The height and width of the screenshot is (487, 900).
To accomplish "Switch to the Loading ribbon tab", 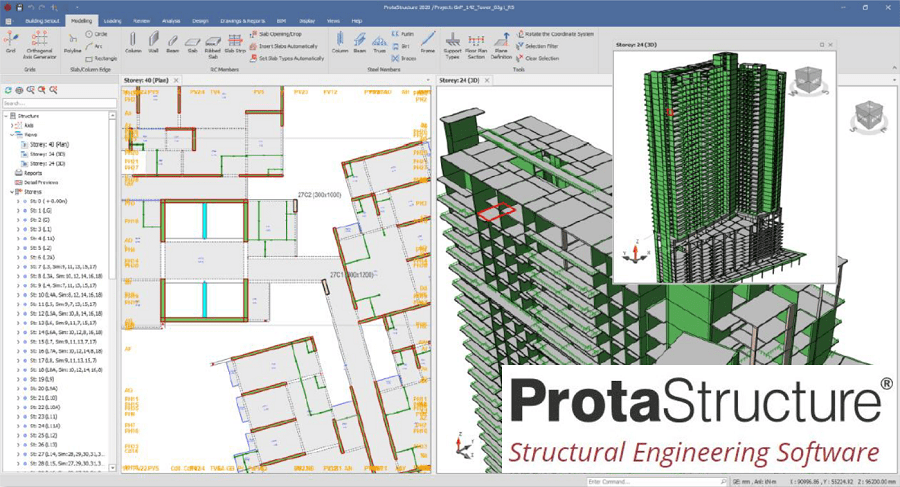I will click(112, 21).
